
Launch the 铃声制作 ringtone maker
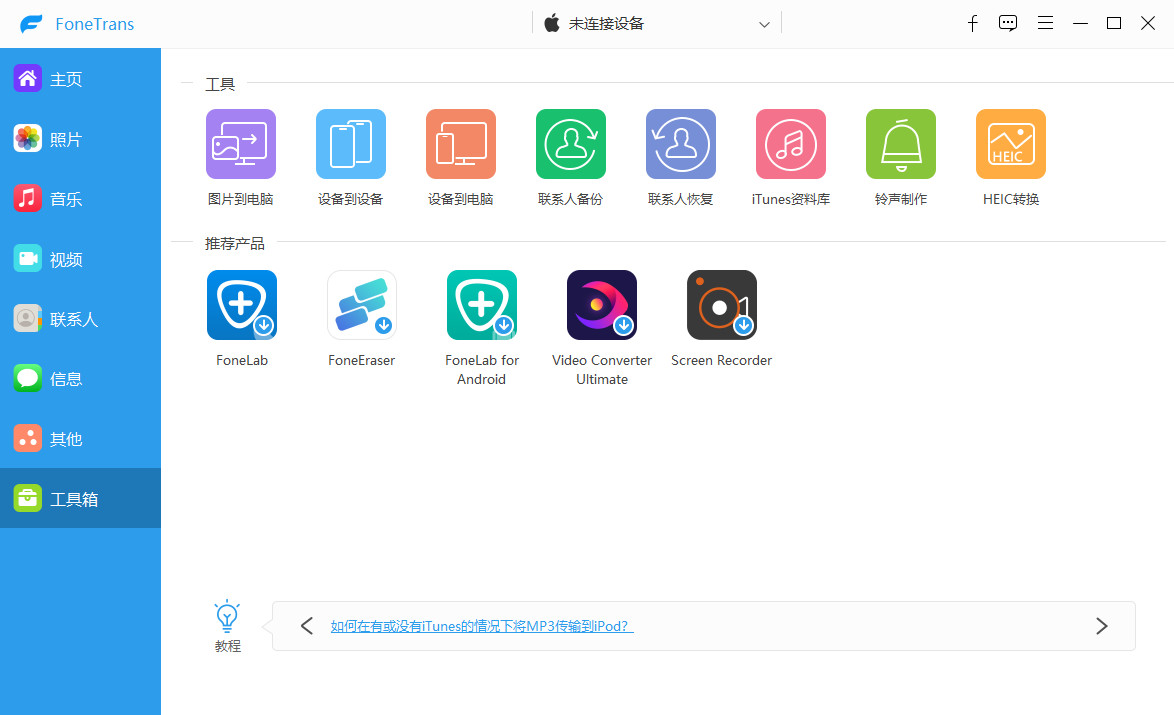(x=901, y=144)
